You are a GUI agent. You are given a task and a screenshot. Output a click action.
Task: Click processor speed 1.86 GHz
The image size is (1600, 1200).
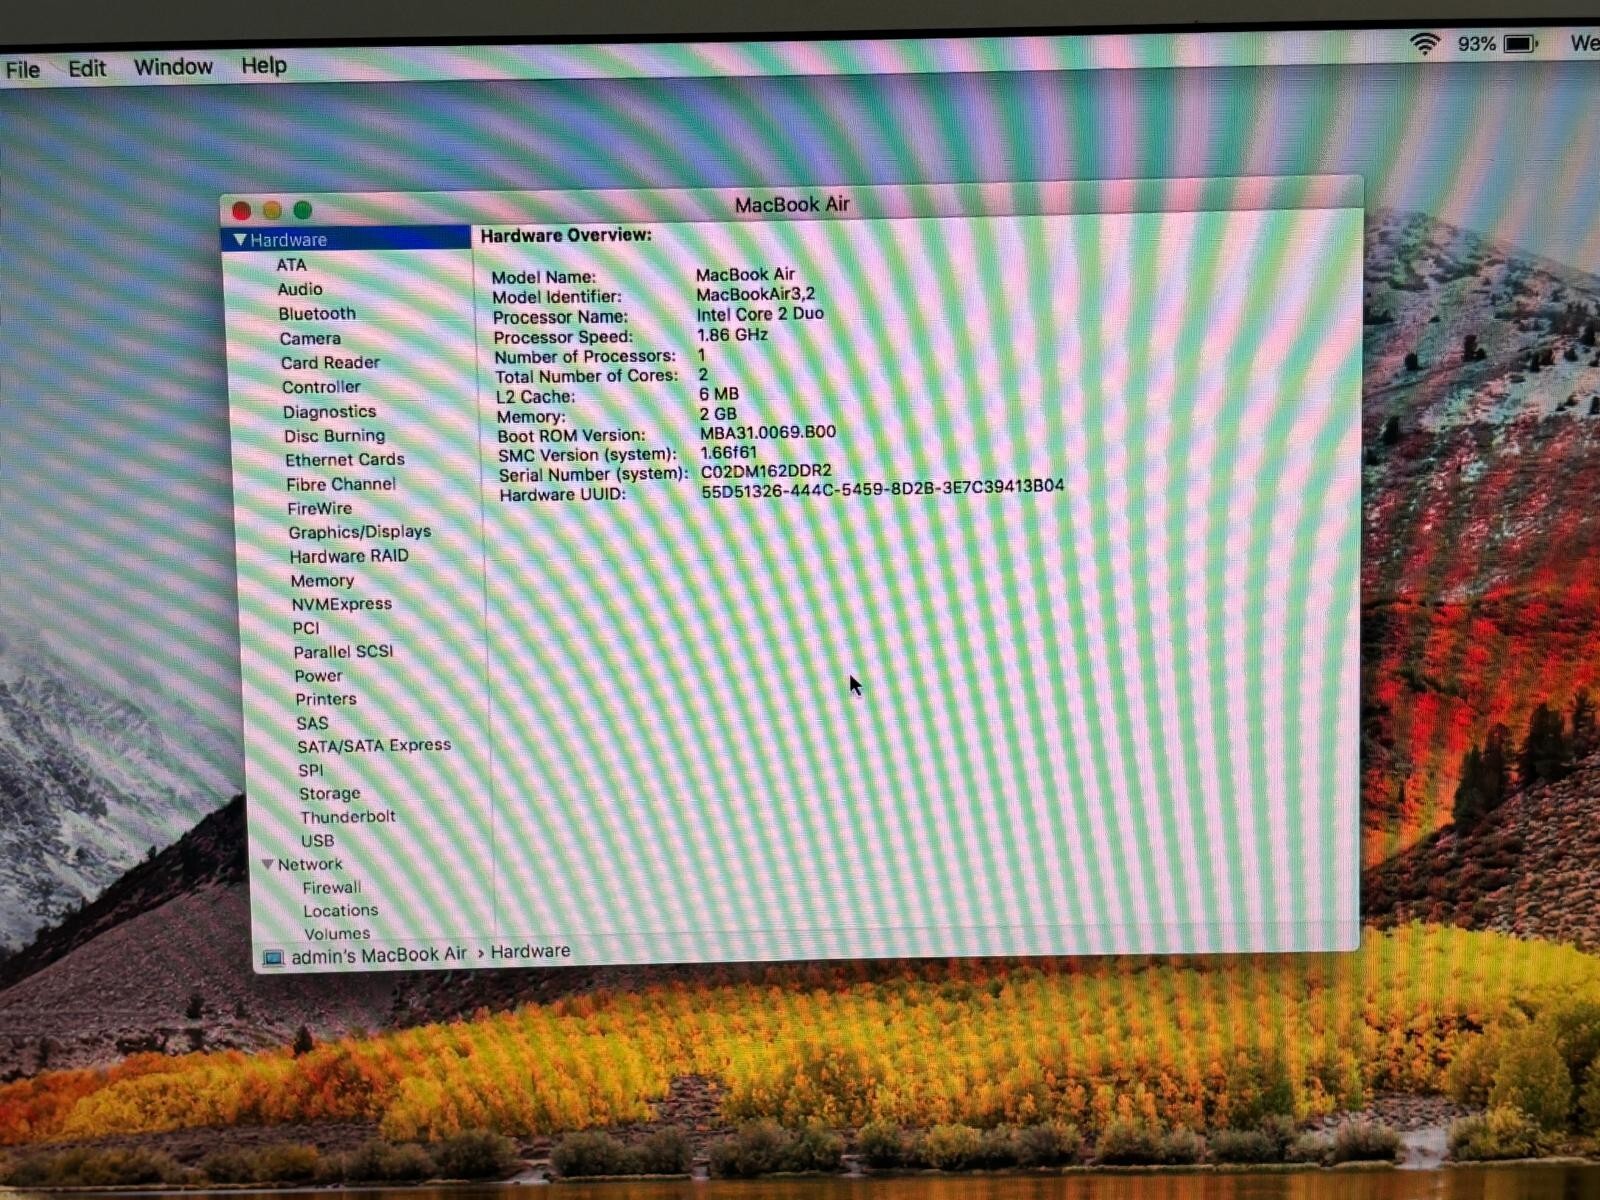[732, 335]
